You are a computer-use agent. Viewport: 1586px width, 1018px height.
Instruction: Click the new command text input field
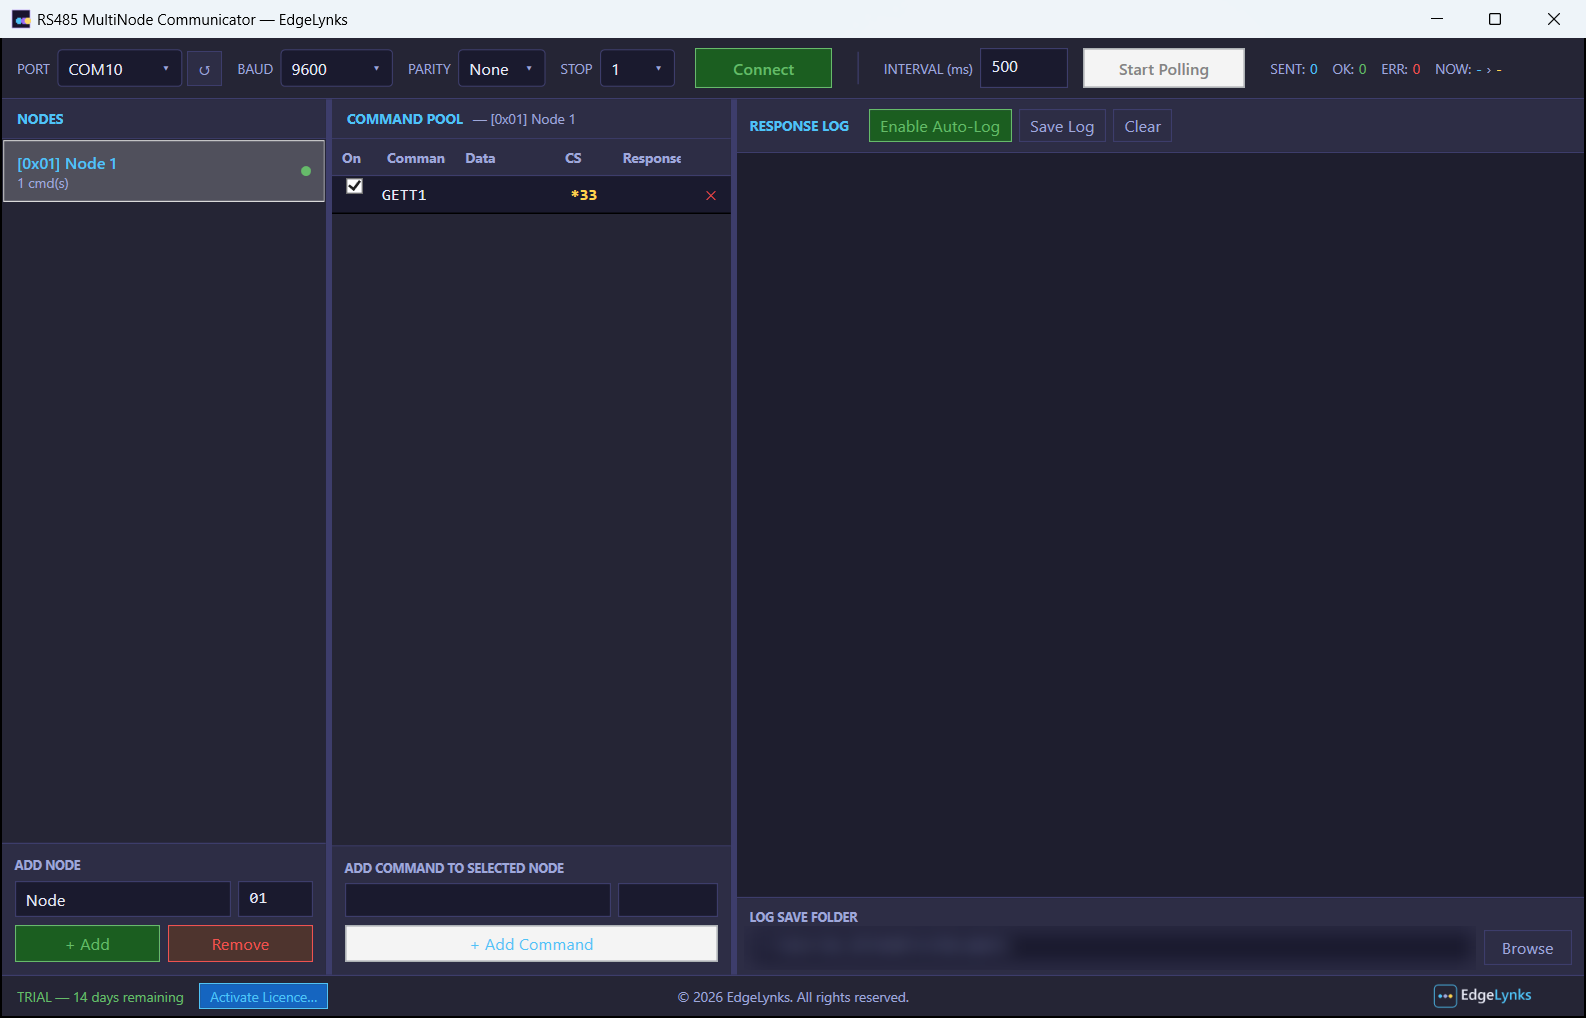tap(478, 900)
